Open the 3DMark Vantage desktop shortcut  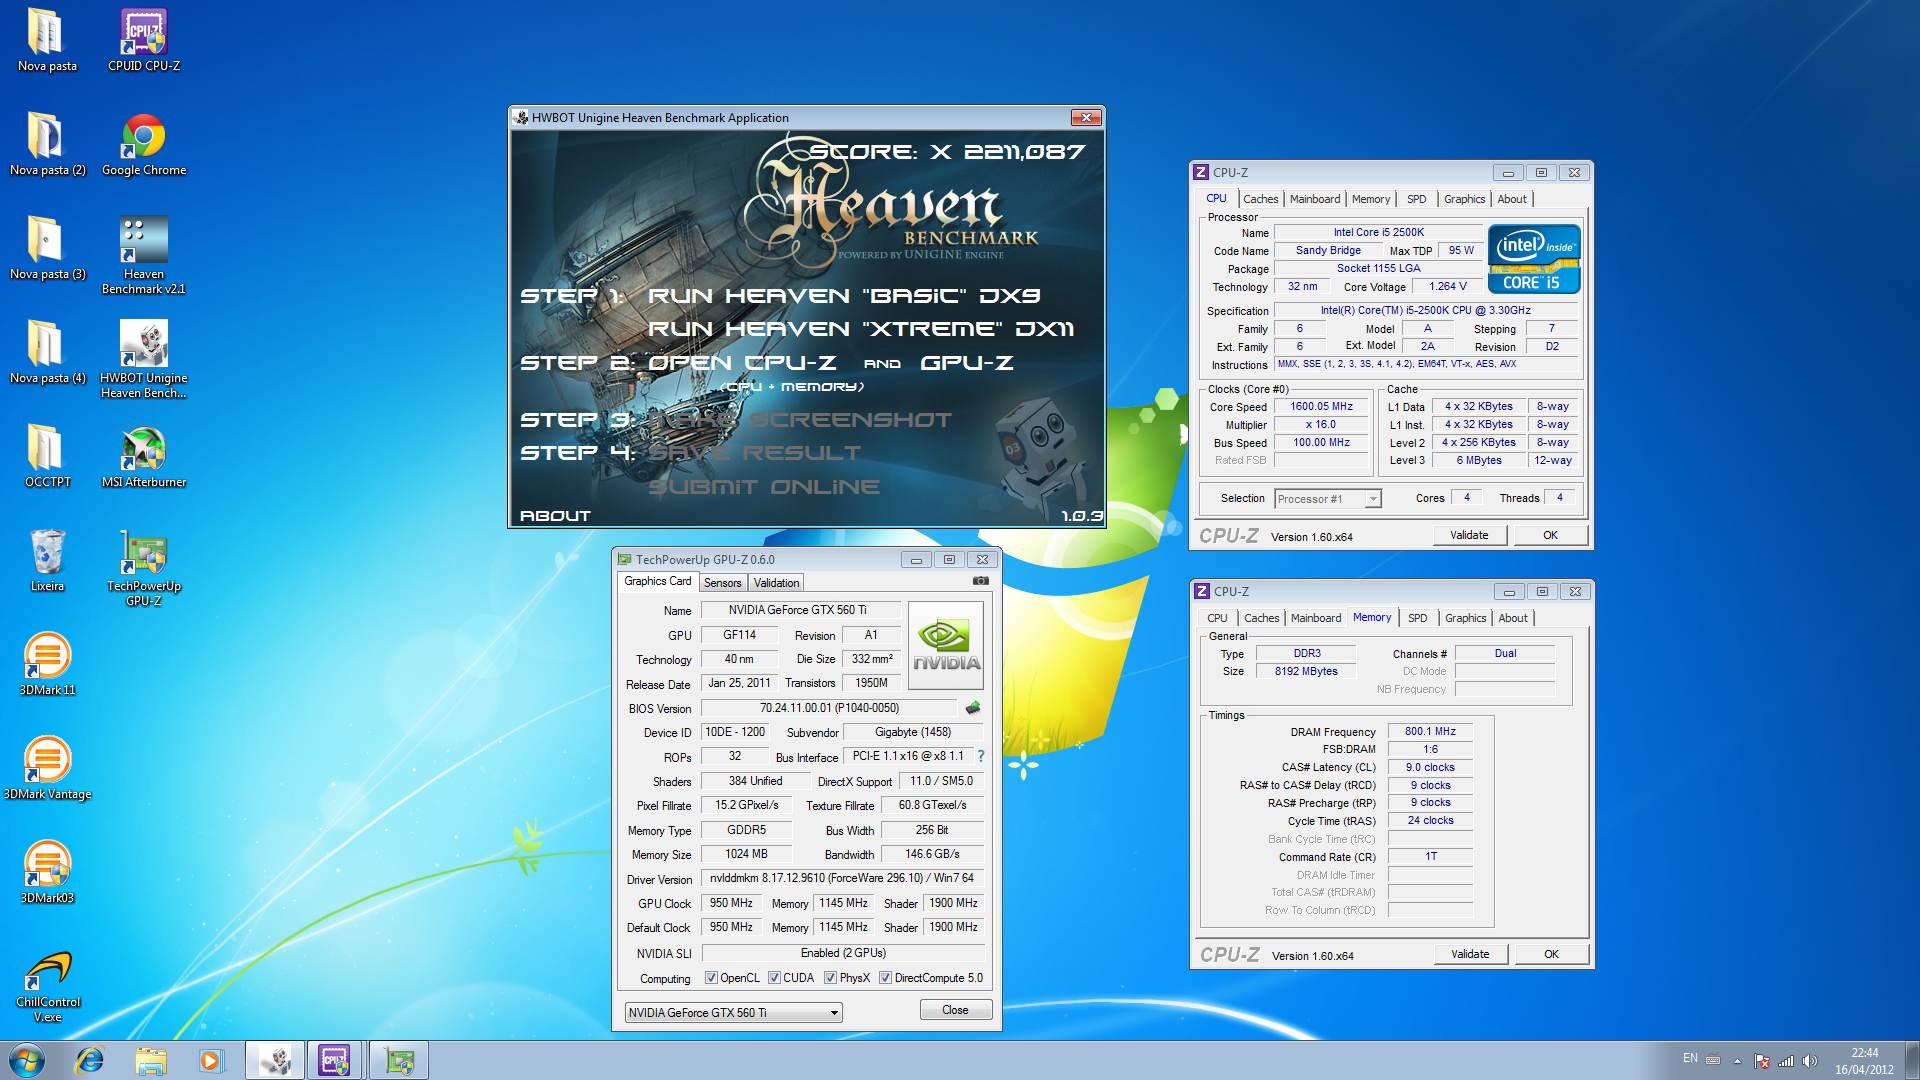(47, 768)
